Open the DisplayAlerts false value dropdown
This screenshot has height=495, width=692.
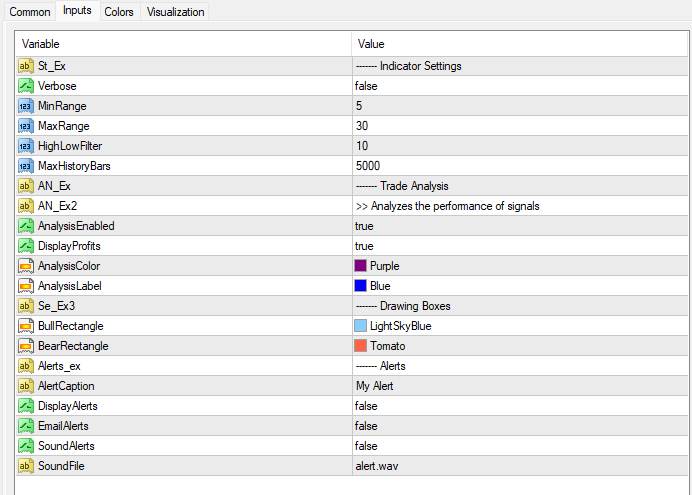366,406
